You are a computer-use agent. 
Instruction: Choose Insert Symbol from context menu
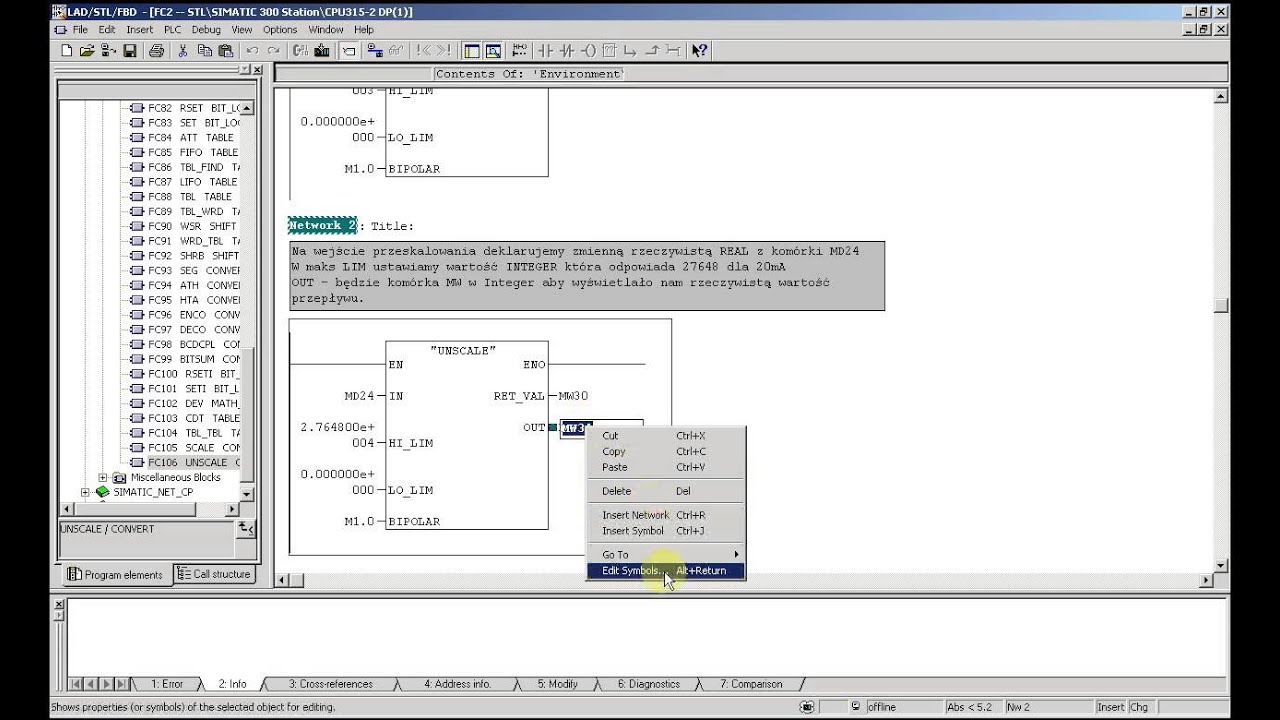coord(665,531)
